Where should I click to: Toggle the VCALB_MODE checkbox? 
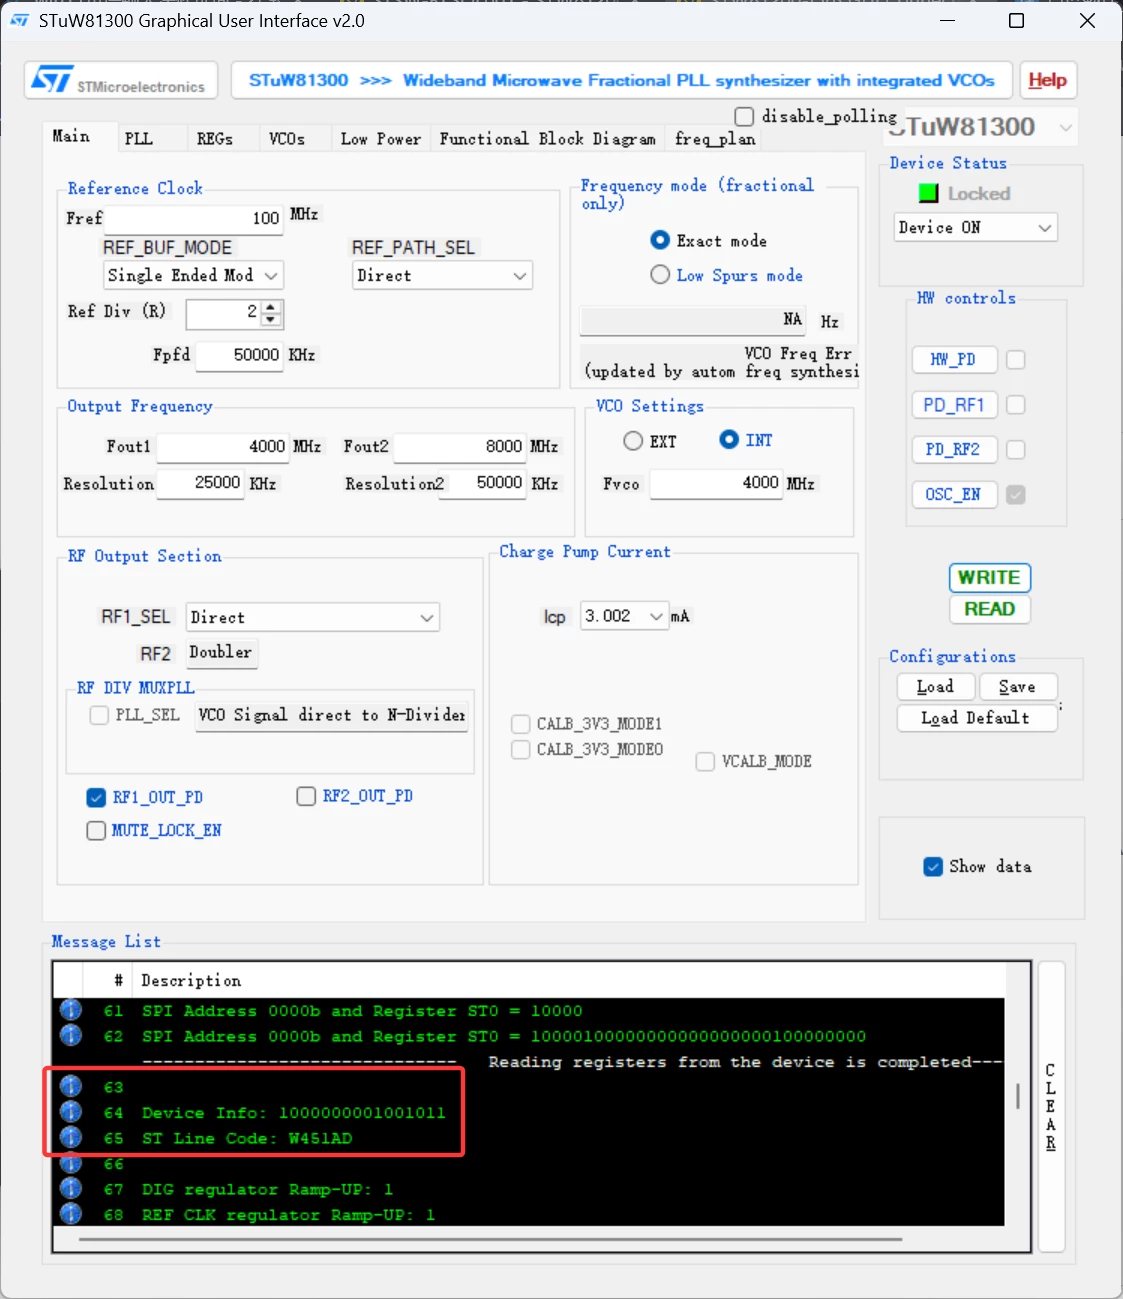click(705, 761)
